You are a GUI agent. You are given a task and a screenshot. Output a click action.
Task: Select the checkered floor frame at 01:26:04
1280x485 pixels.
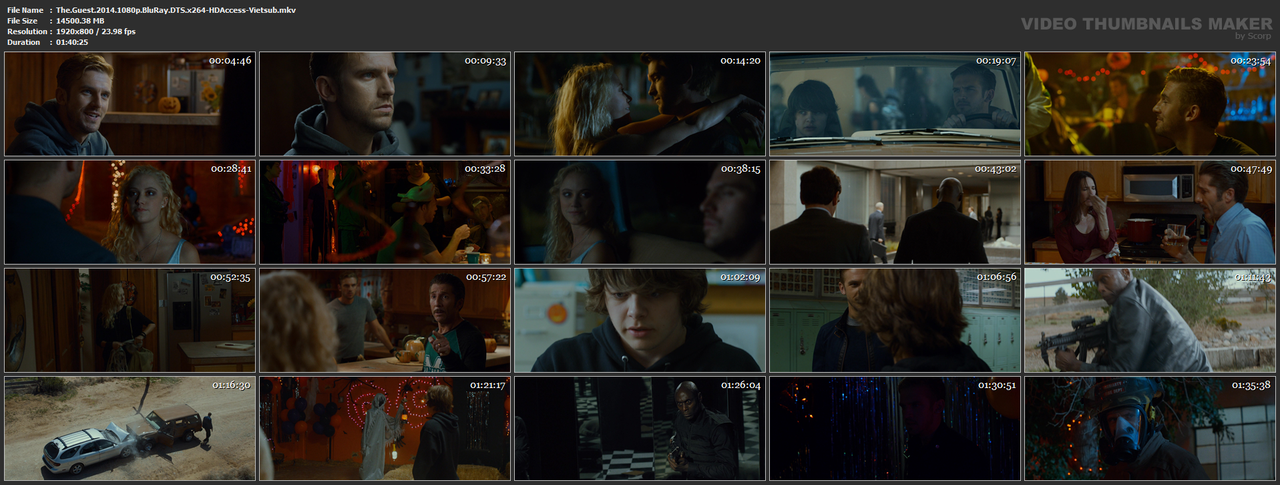(x=640, y=428)
